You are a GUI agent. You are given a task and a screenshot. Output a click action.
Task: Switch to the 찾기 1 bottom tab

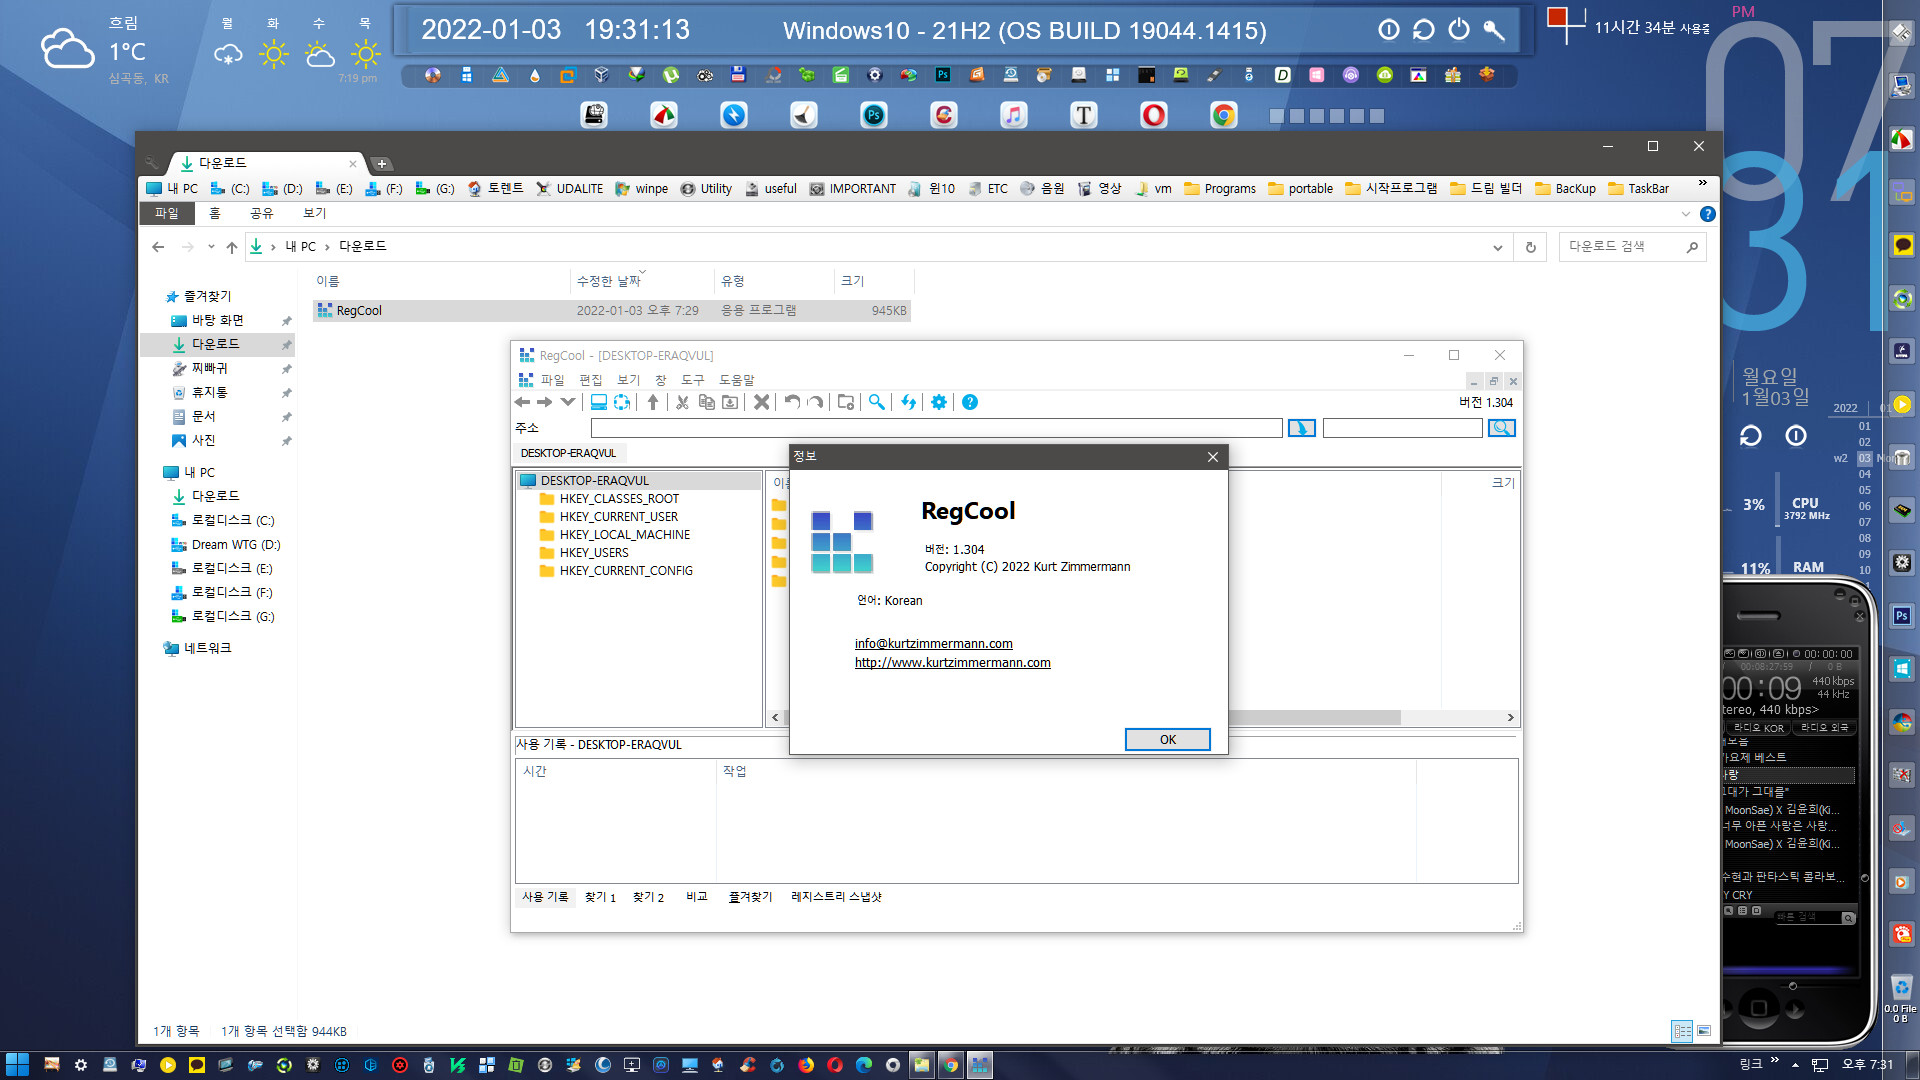click(x=600, y=897)
